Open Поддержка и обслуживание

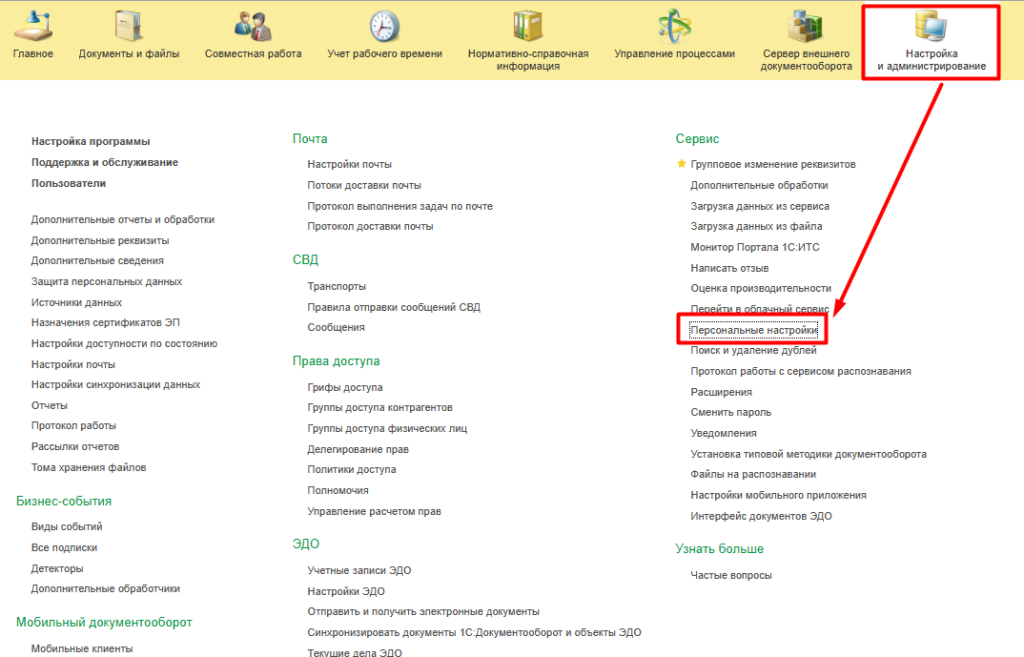pyautogui.click(x=104, y=162)
